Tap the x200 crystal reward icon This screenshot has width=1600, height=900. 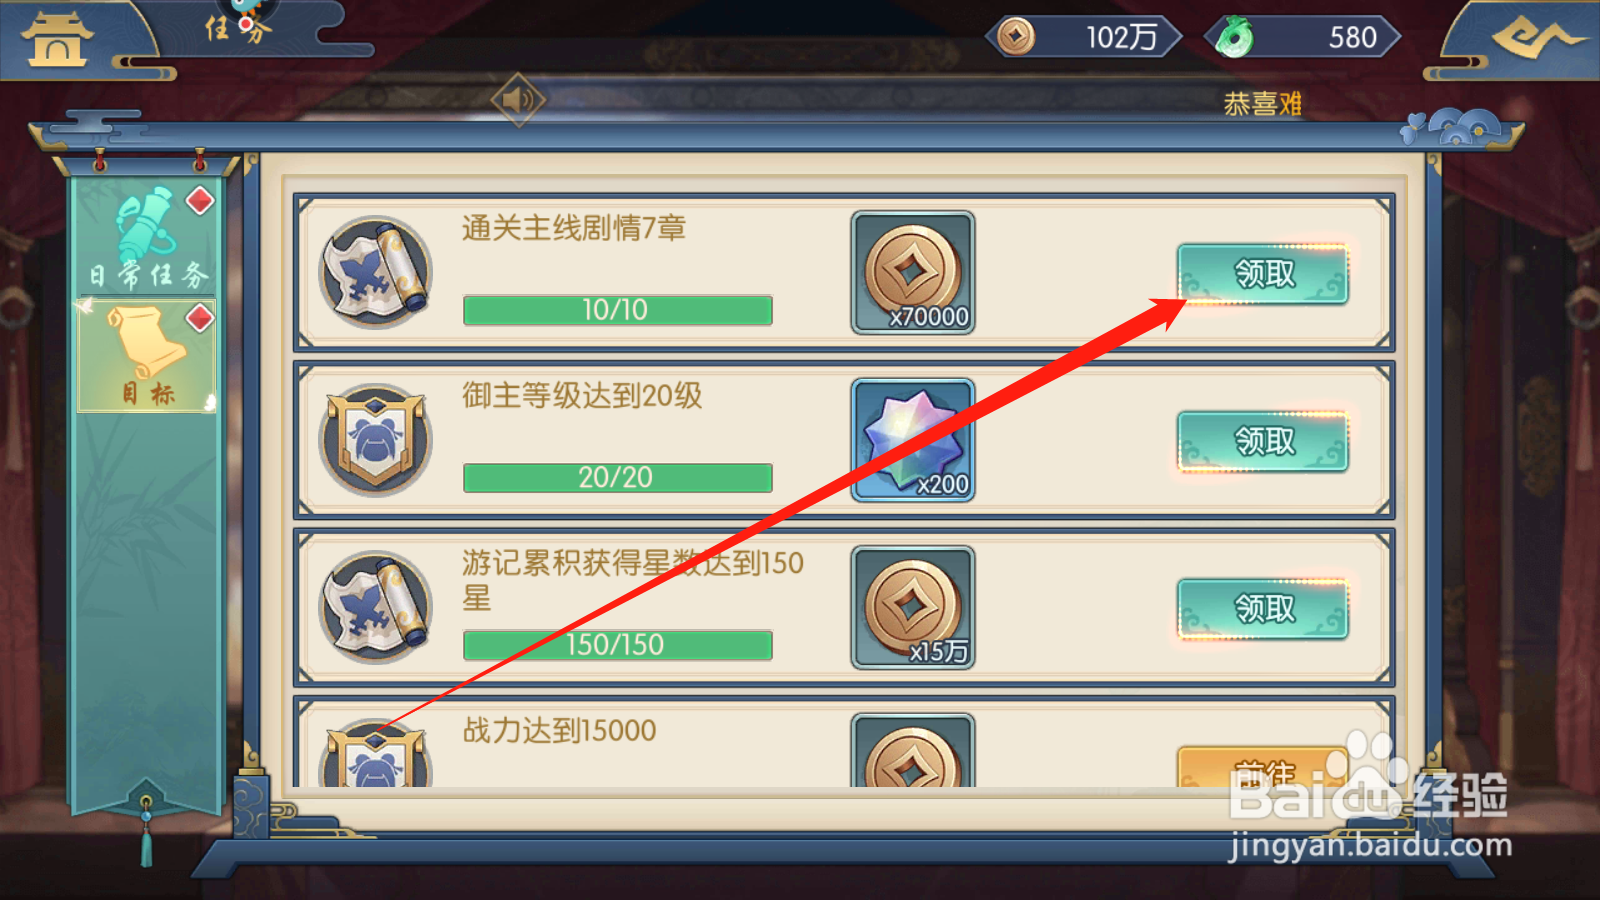point(912,439)
